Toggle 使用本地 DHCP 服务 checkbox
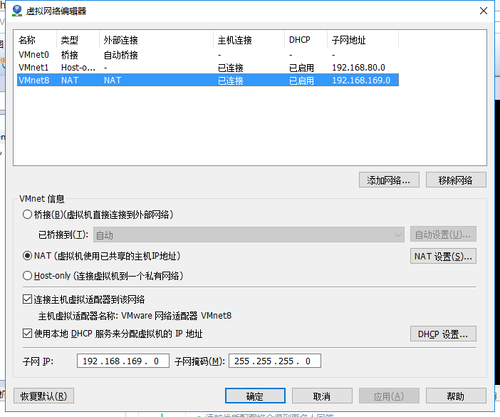 27,333
